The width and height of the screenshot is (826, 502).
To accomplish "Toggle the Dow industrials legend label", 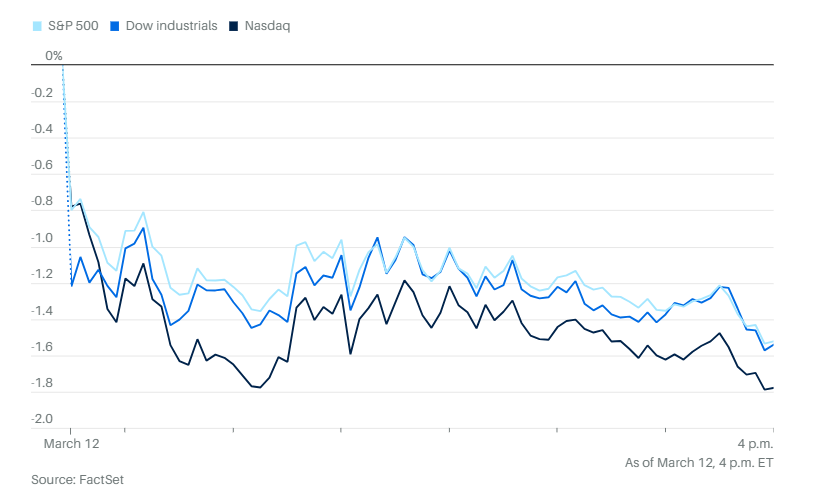I will tap(171, 25).
